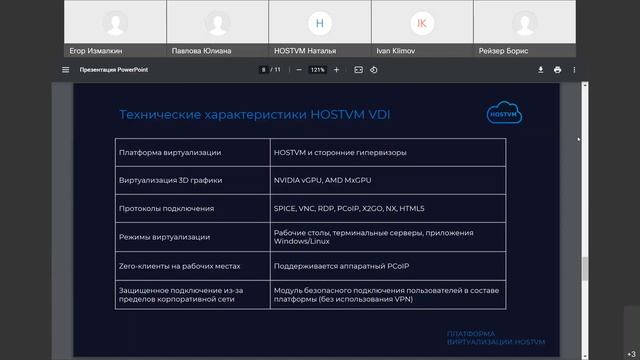Zoom out with the minus icon

point(299,70)
